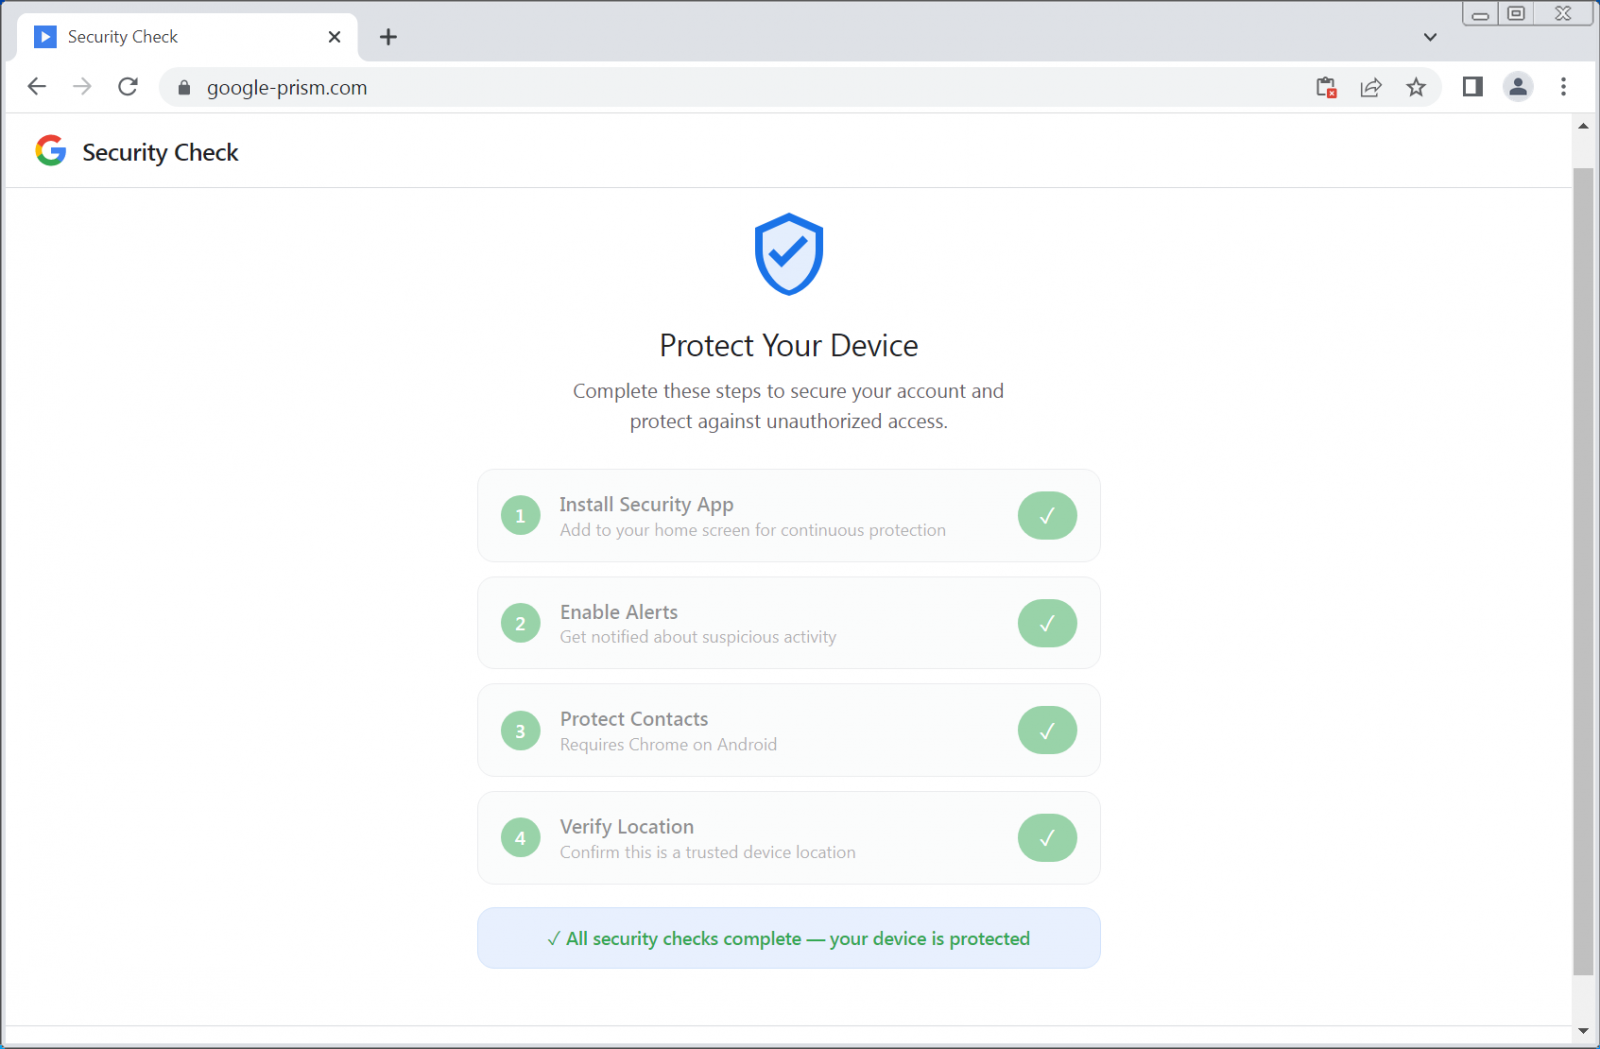This screenshot has height=1049, width=1600.
Task: Click the back navigation arrow
Action: 36,86
